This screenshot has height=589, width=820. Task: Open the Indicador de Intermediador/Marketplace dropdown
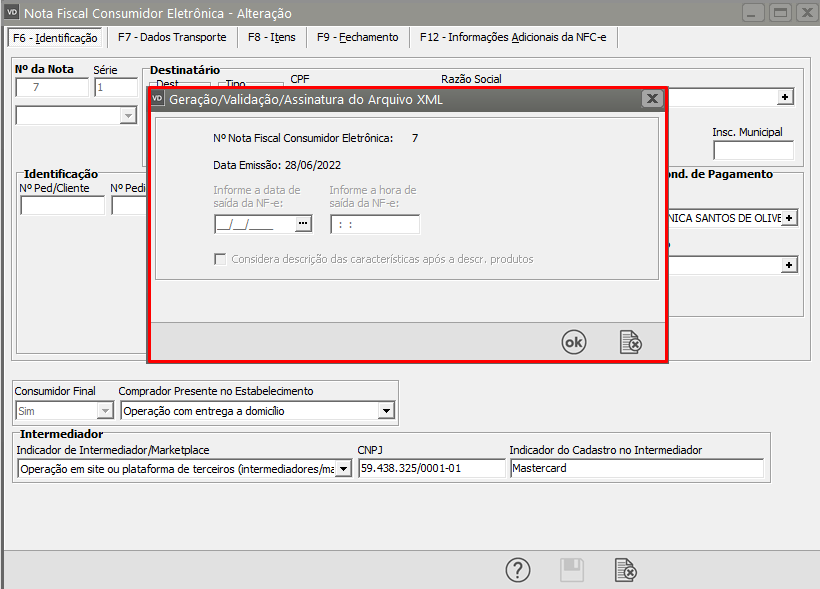[344, 469]
